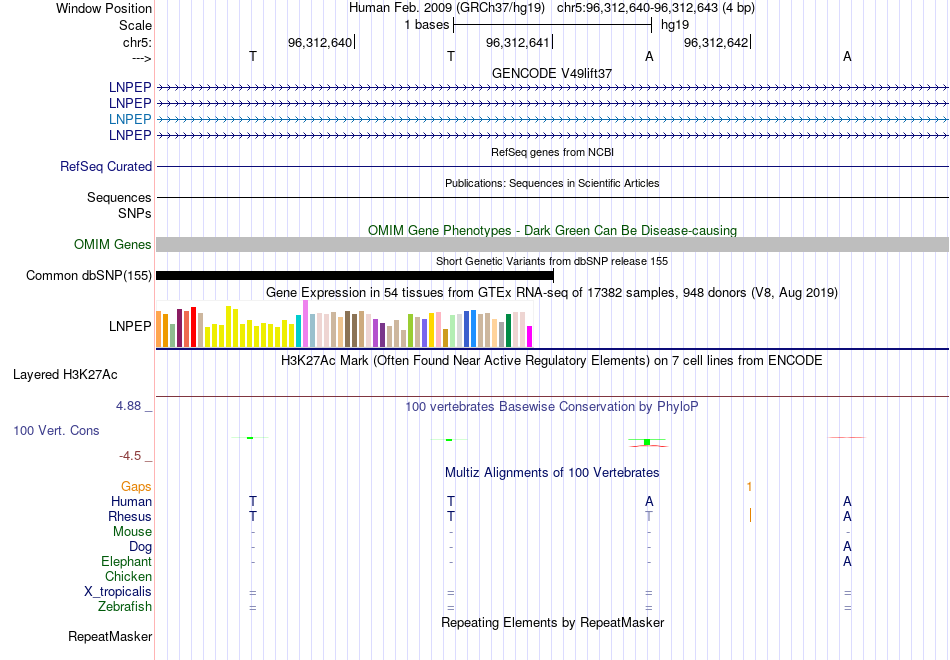This screenshot has width=950, height=660.
Task: Open the H3K27Ac Mark ENCODE track title
Action: tap(552, 361)
